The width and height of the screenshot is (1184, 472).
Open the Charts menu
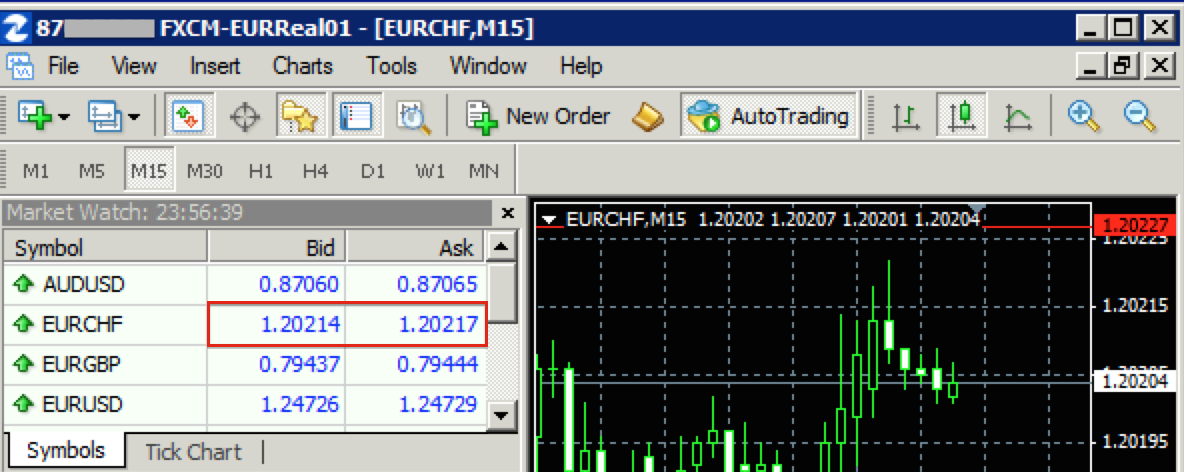[x=303, y=66]
